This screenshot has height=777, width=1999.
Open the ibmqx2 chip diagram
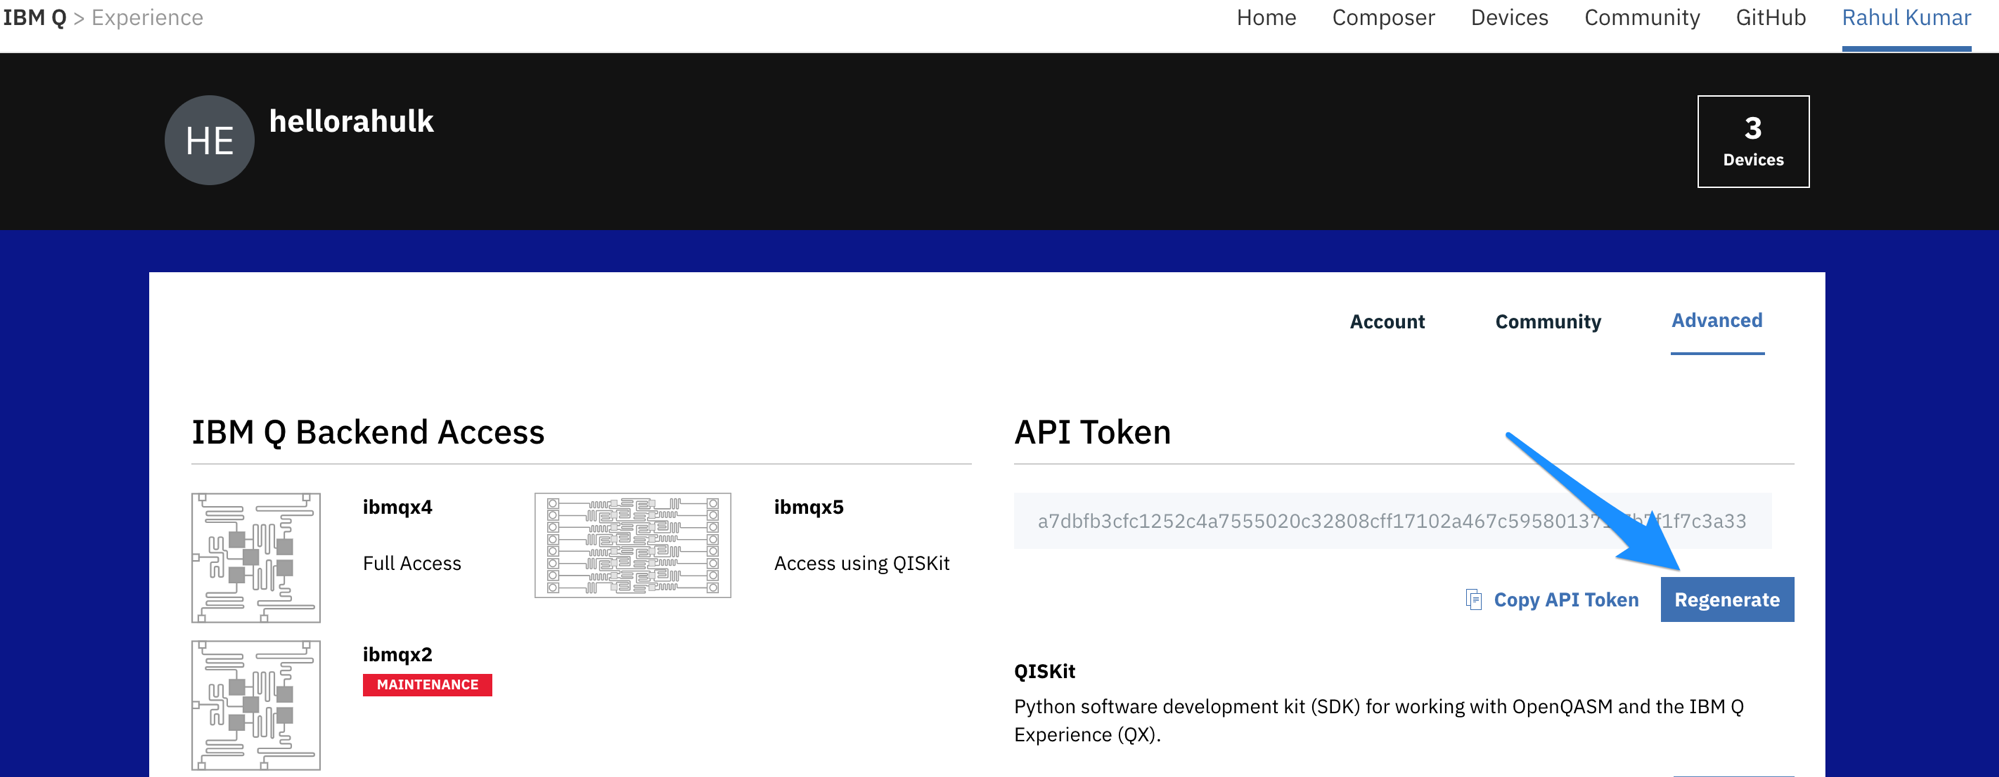[256, 705]
